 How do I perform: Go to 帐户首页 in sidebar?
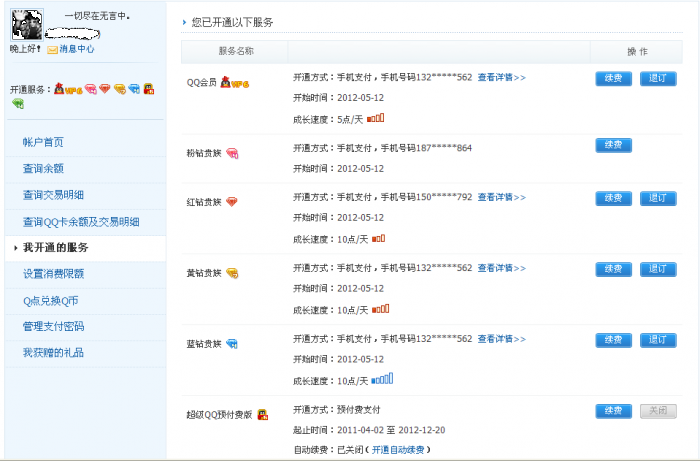[43, 142]
